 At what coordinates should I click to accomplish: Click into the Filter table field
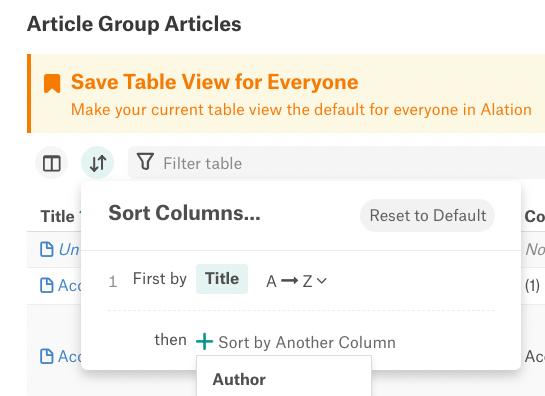336,163
